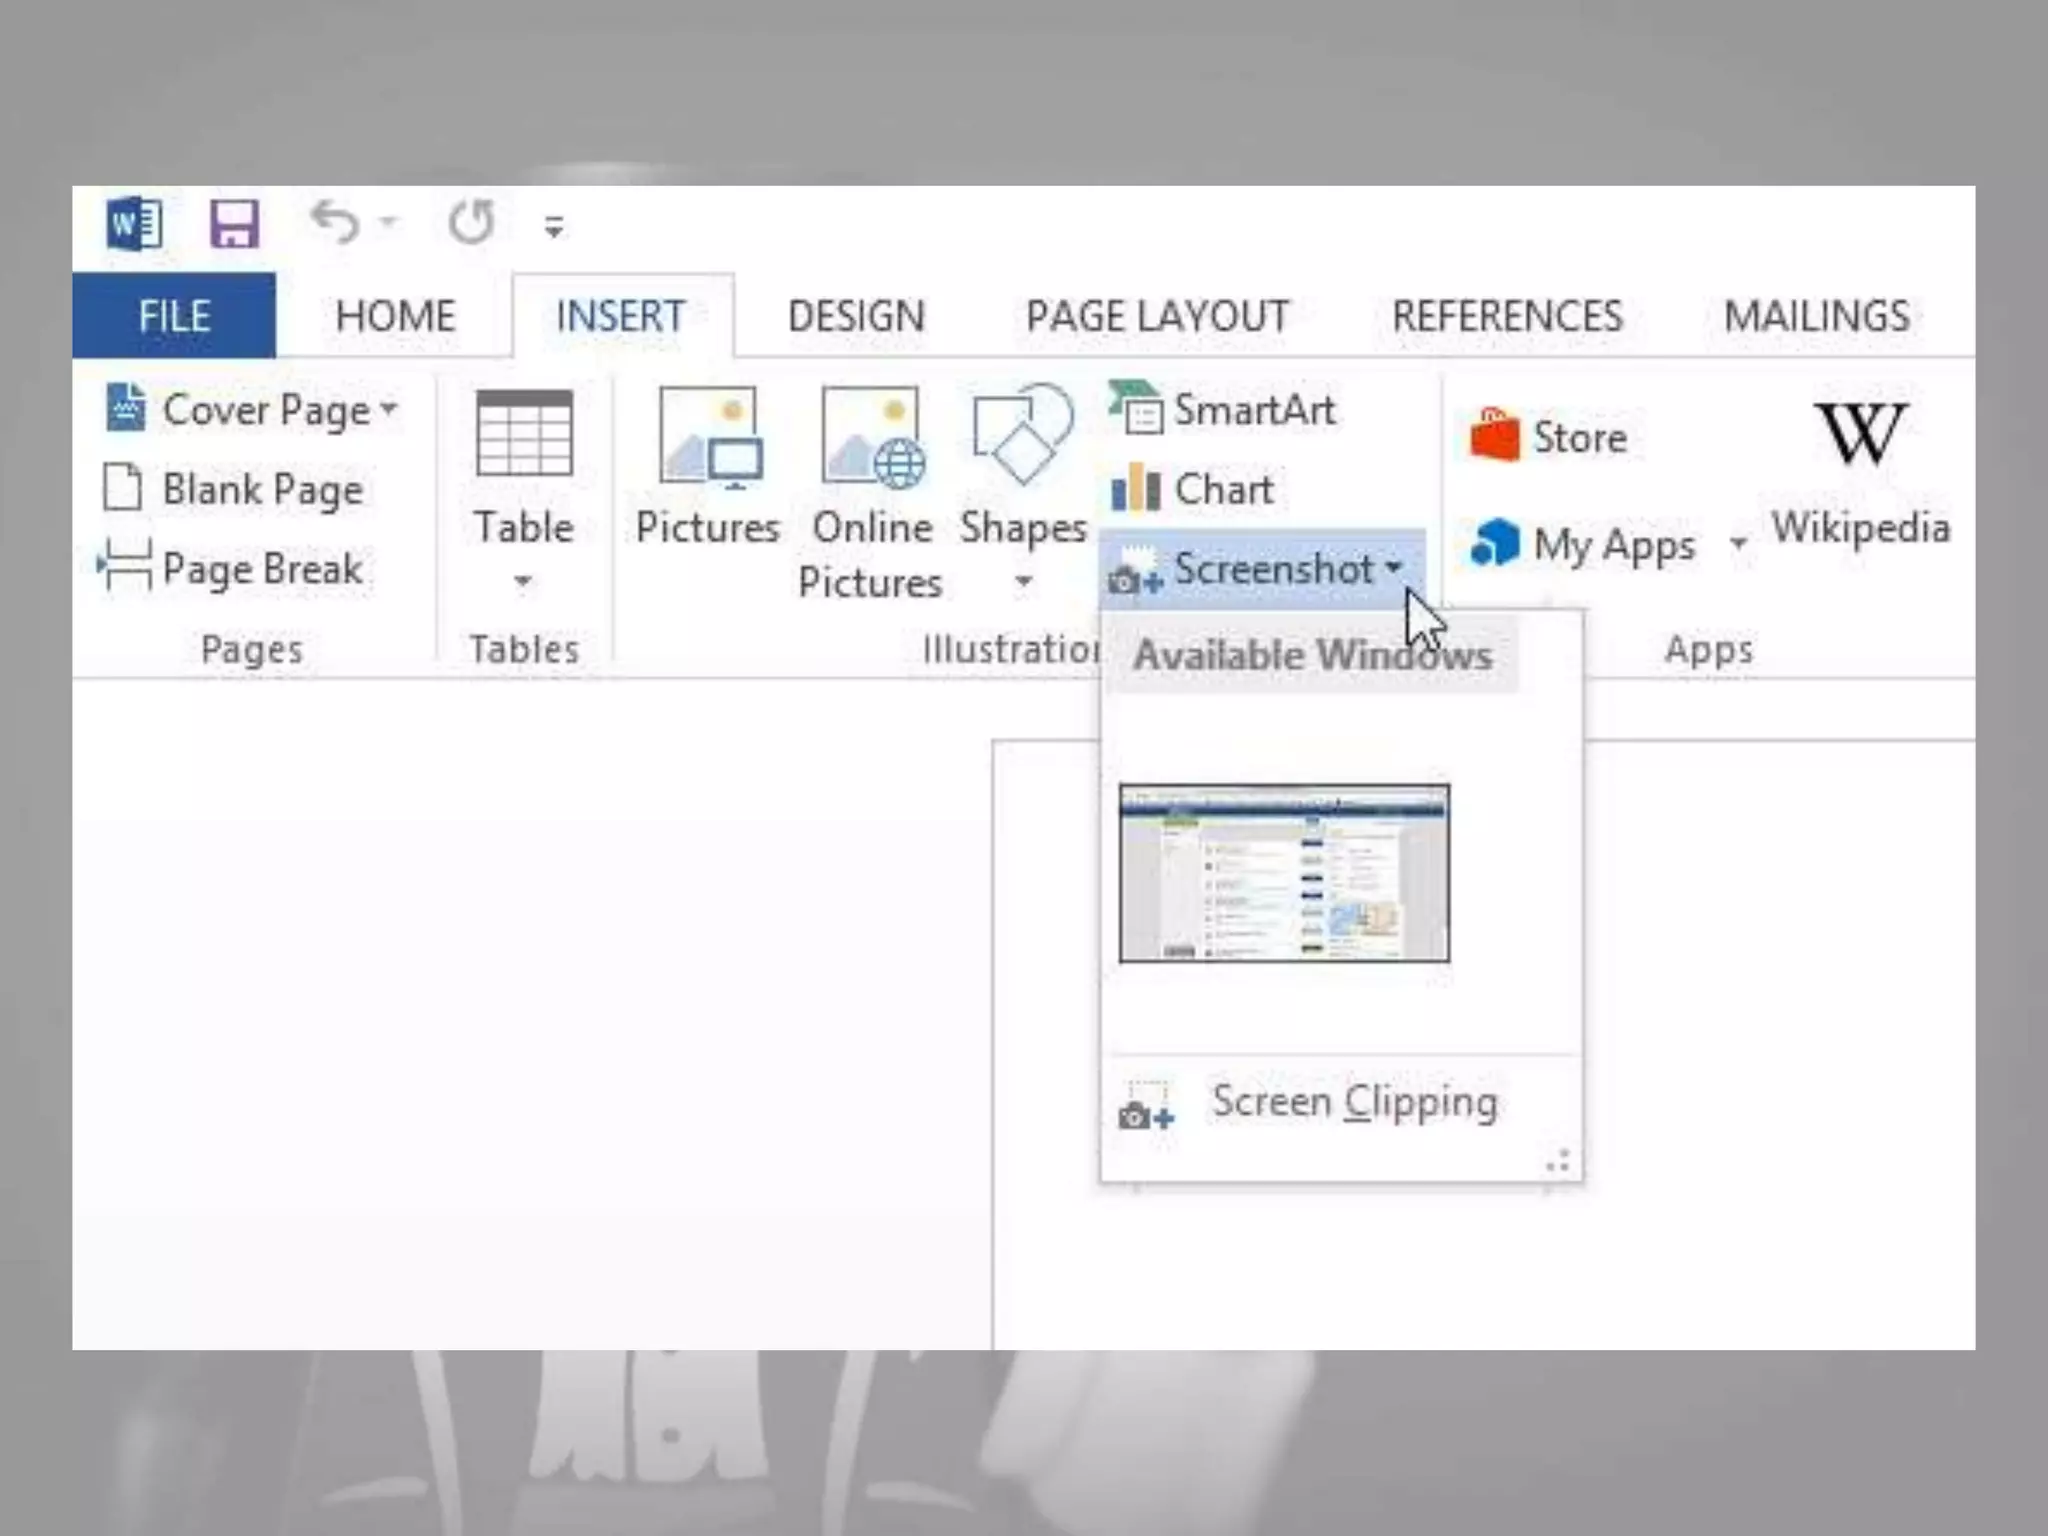Insert a Chart from the ribbon
The image size is (2048, 1536).
pos(1194,489)
